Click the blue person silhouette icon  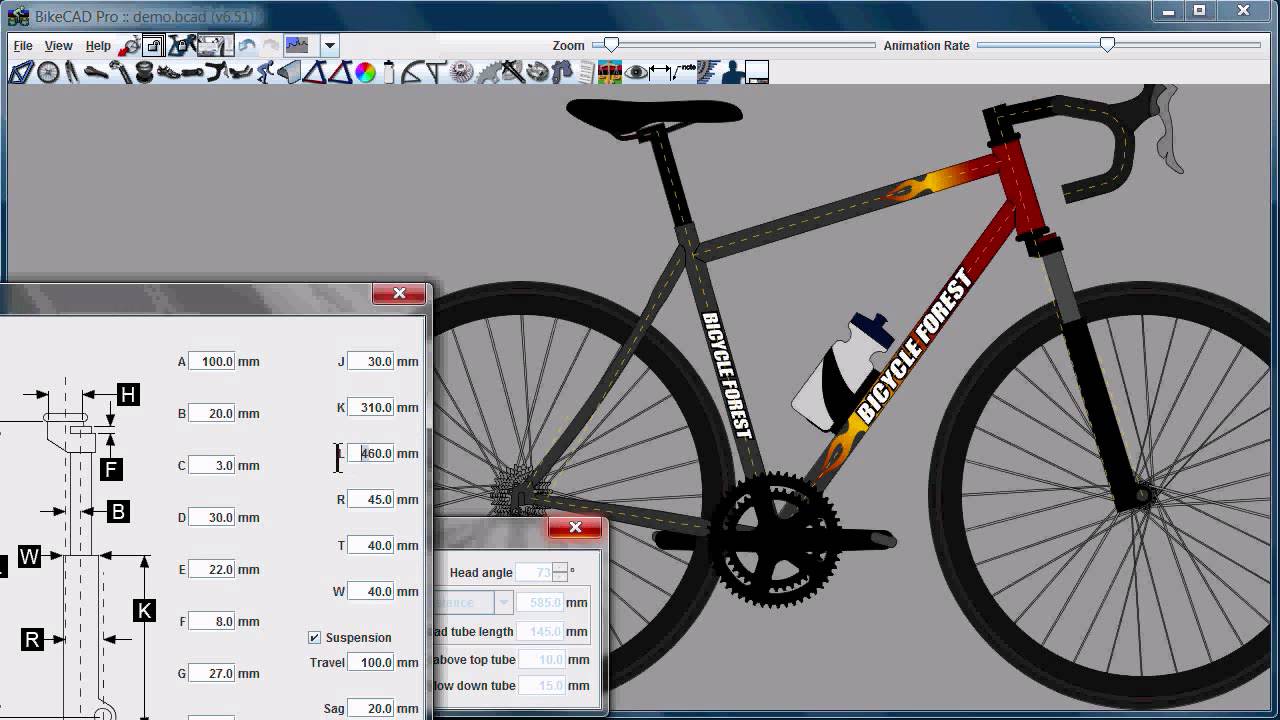click(732, 72)
